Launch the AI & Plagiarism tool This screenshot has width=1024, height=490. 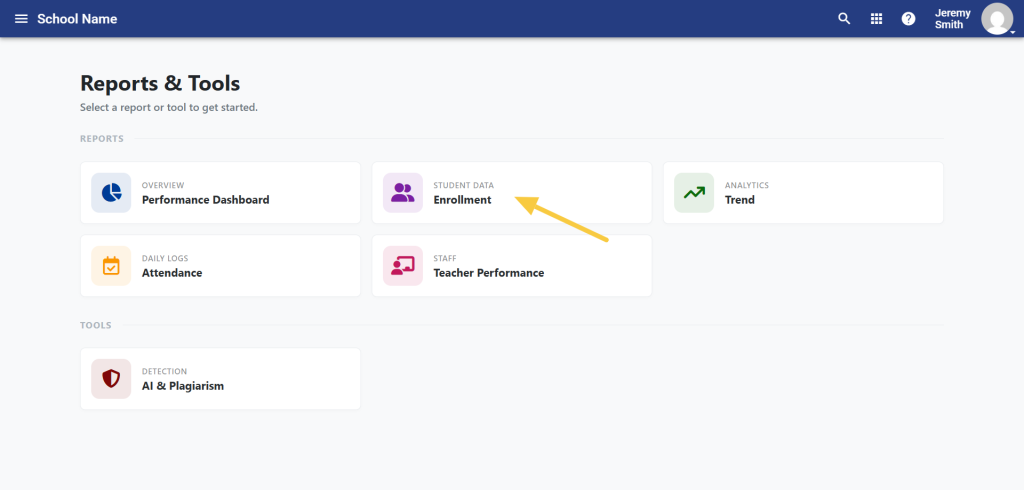221,379
